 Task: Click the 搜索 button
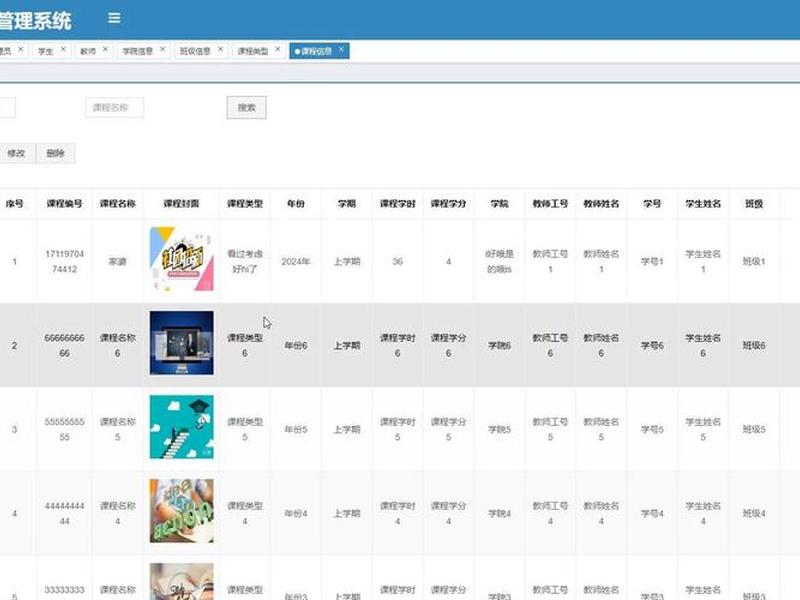tap(246, 108)
